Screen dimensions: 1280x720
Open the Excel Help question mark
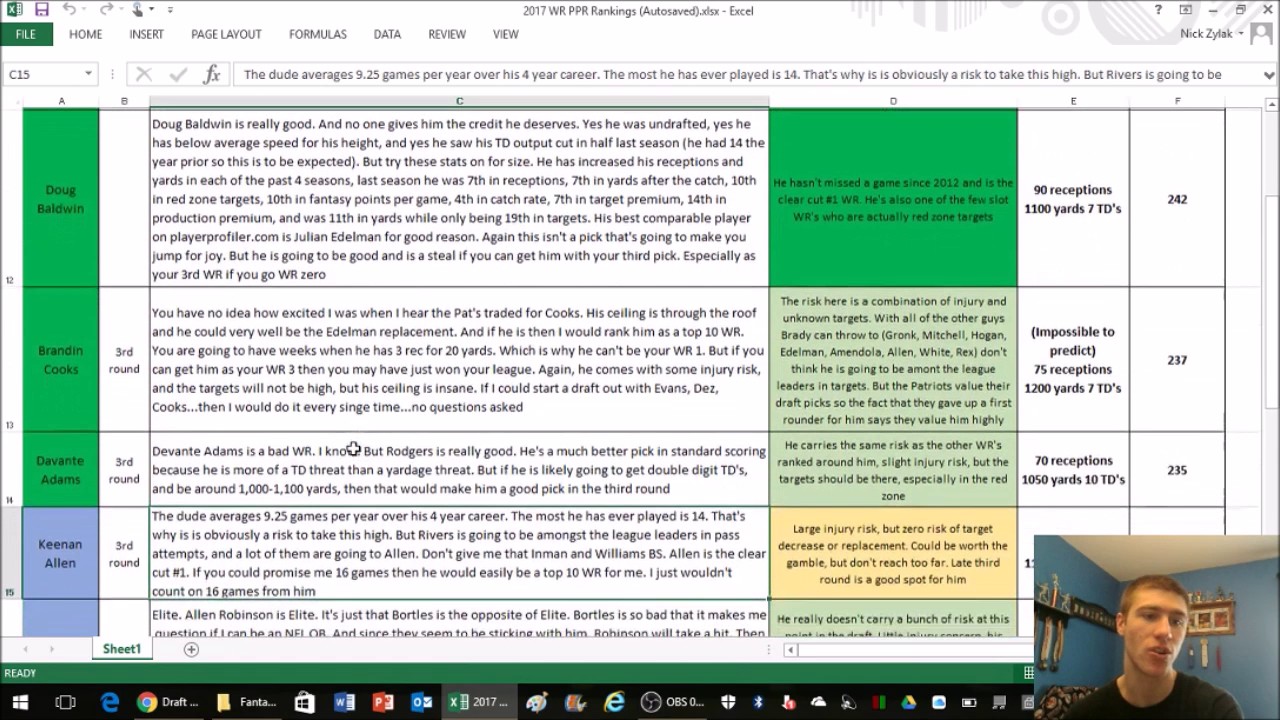tap(1158, 10)
